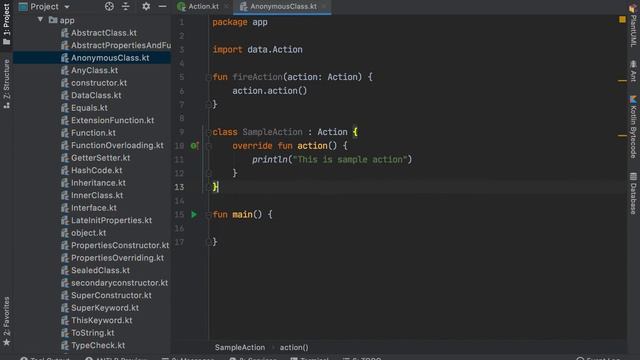Screen dimensions: 640x360
Task: Click the override gutter icon on line 10
Action: coord(194,146)
